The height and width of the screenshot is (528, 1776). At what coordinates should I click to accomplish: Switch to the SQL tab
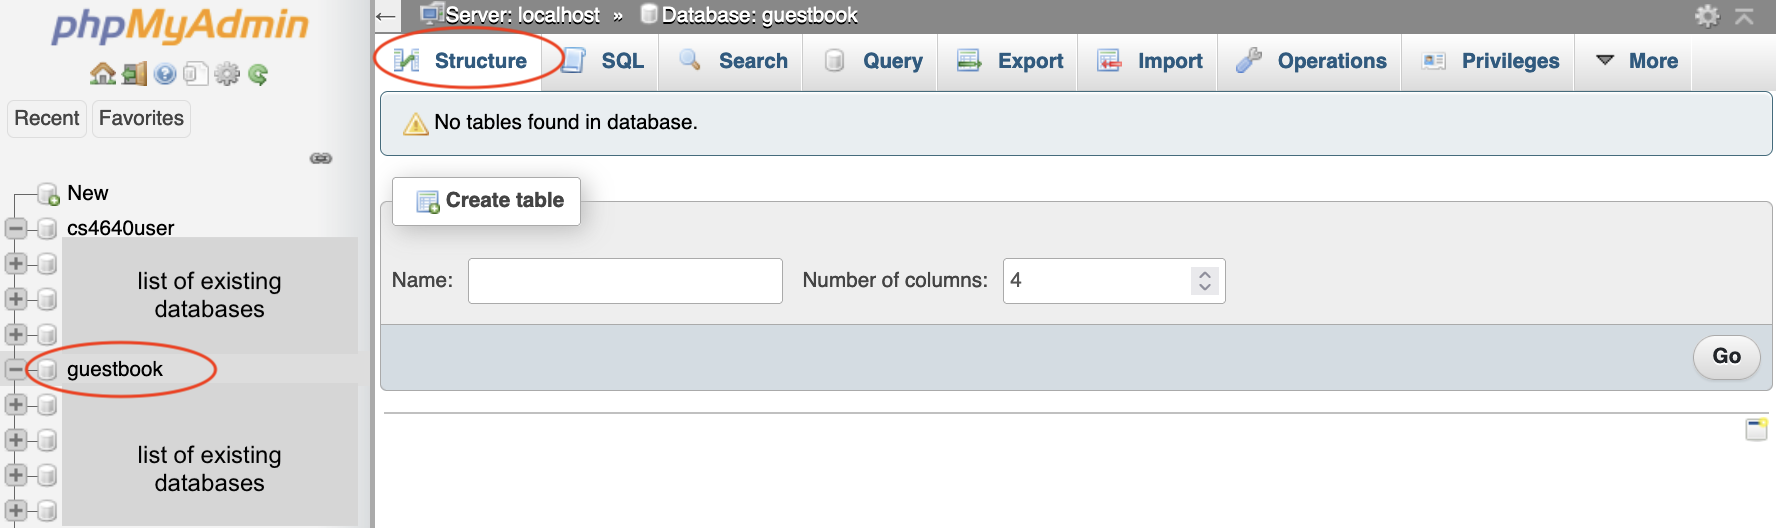603,61
